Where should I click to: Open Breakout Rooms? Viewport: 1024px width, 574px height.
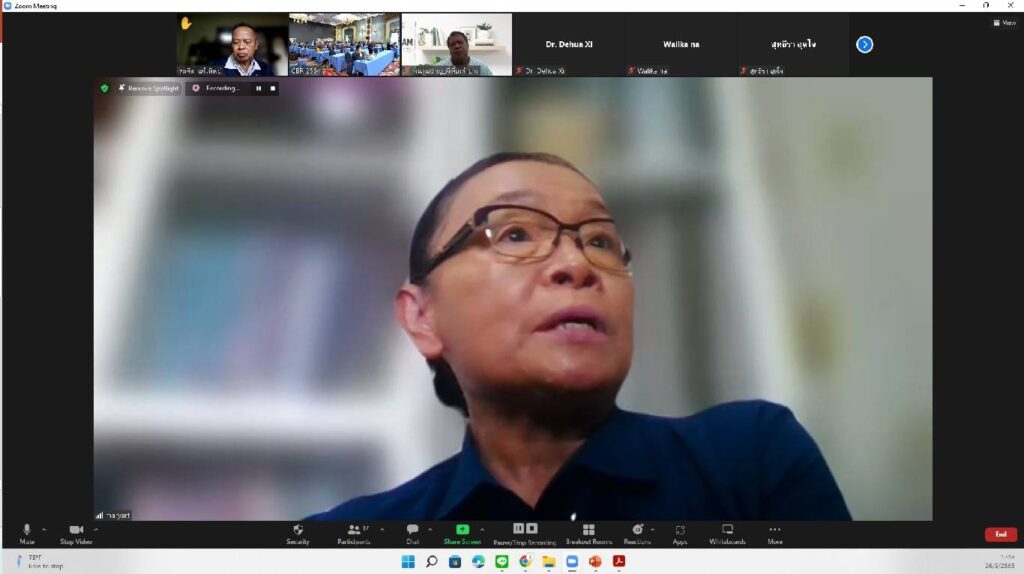(588, 532)
